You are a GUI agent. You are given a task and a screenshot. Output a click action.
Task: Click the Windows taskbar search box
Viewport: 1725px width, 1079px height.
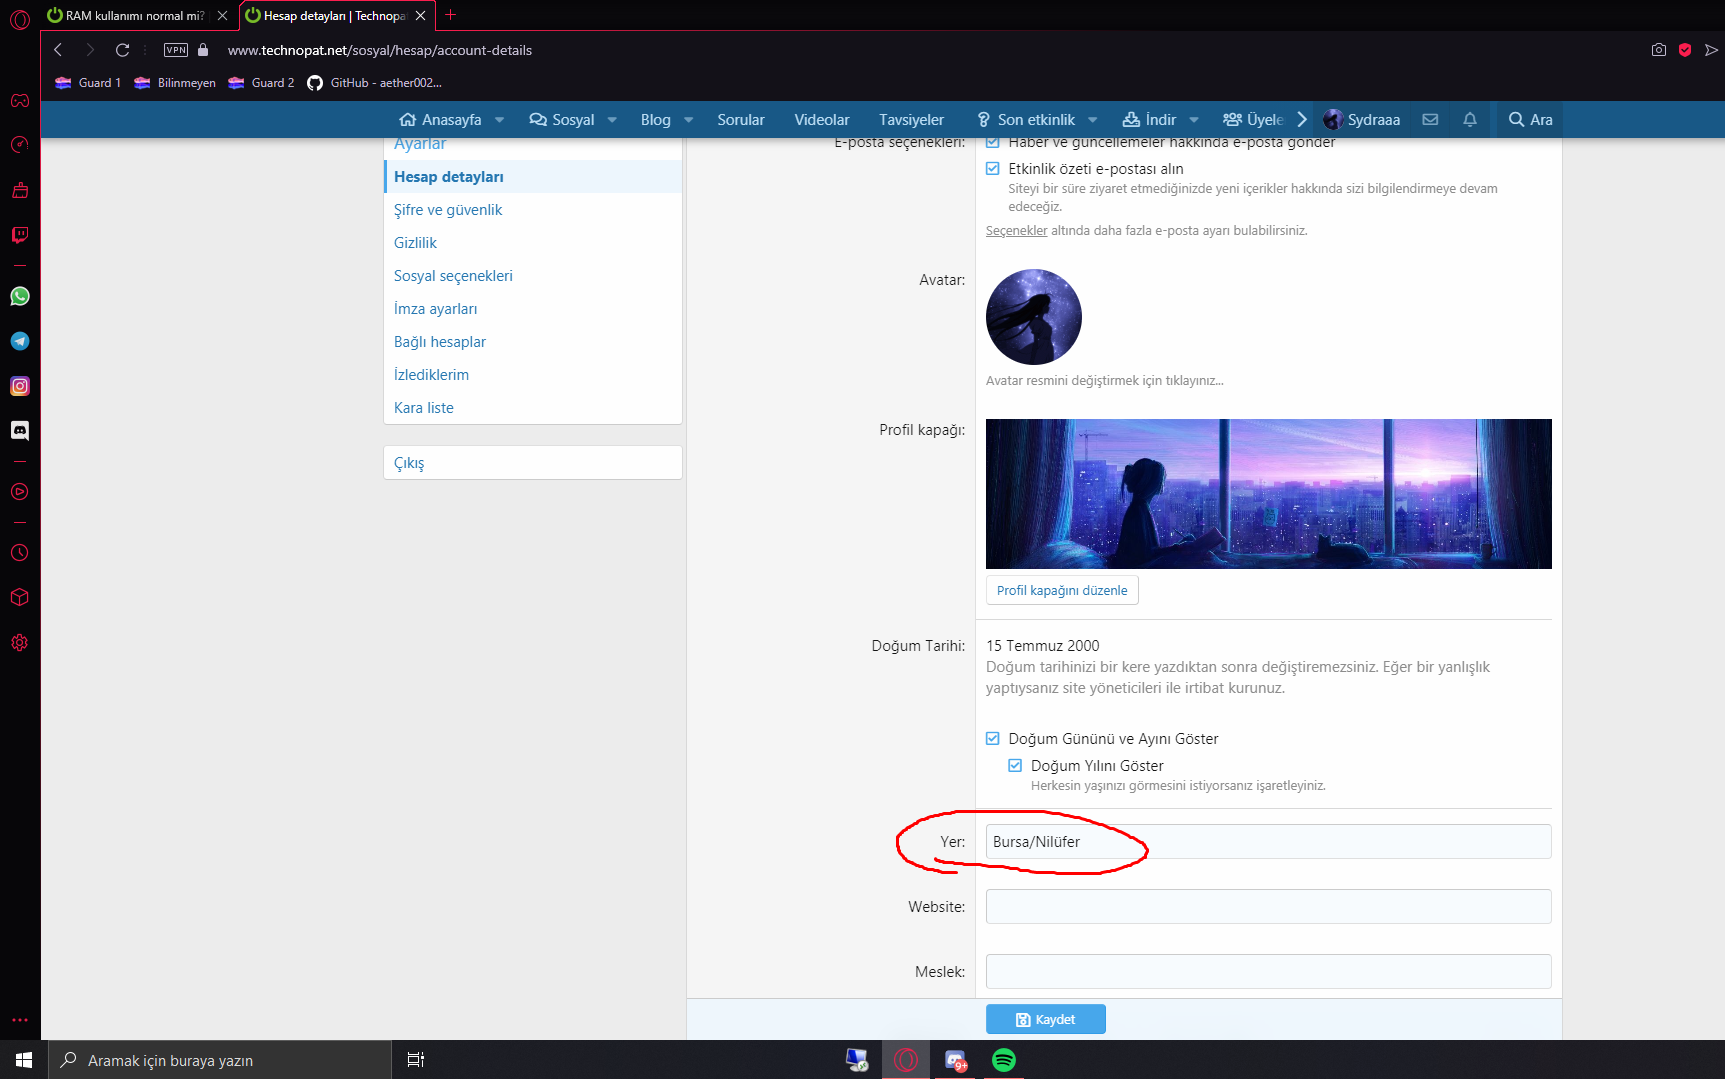point(220,1060)
